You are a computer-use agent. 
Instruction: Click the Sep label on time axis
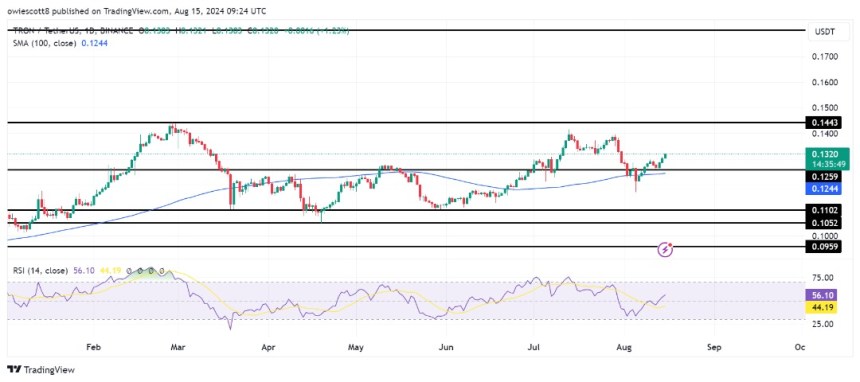point(714,347)
